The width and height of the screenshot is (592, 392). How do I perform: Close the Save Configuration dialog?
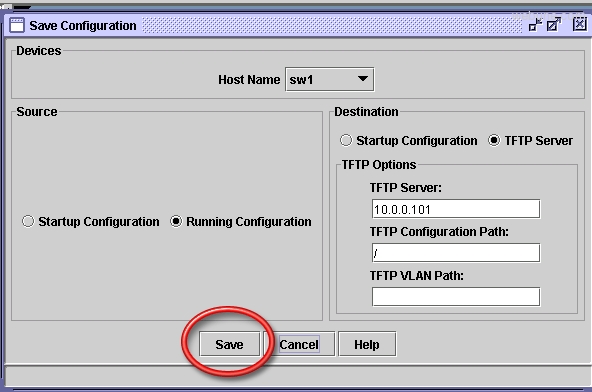580,25
